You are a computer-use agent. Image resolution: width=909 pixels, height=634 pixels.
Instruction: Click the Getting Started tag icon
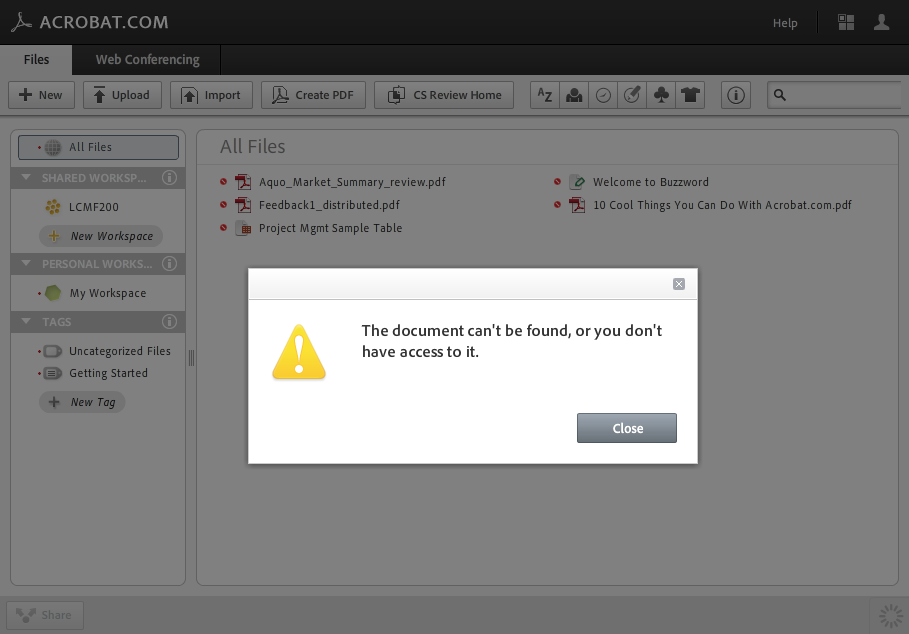53,373
